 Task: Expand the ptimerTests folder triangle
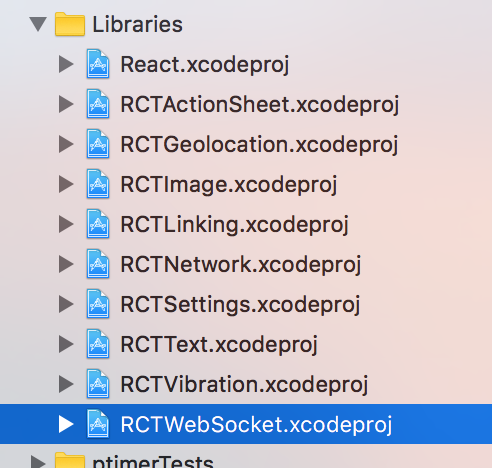(38, 462)
